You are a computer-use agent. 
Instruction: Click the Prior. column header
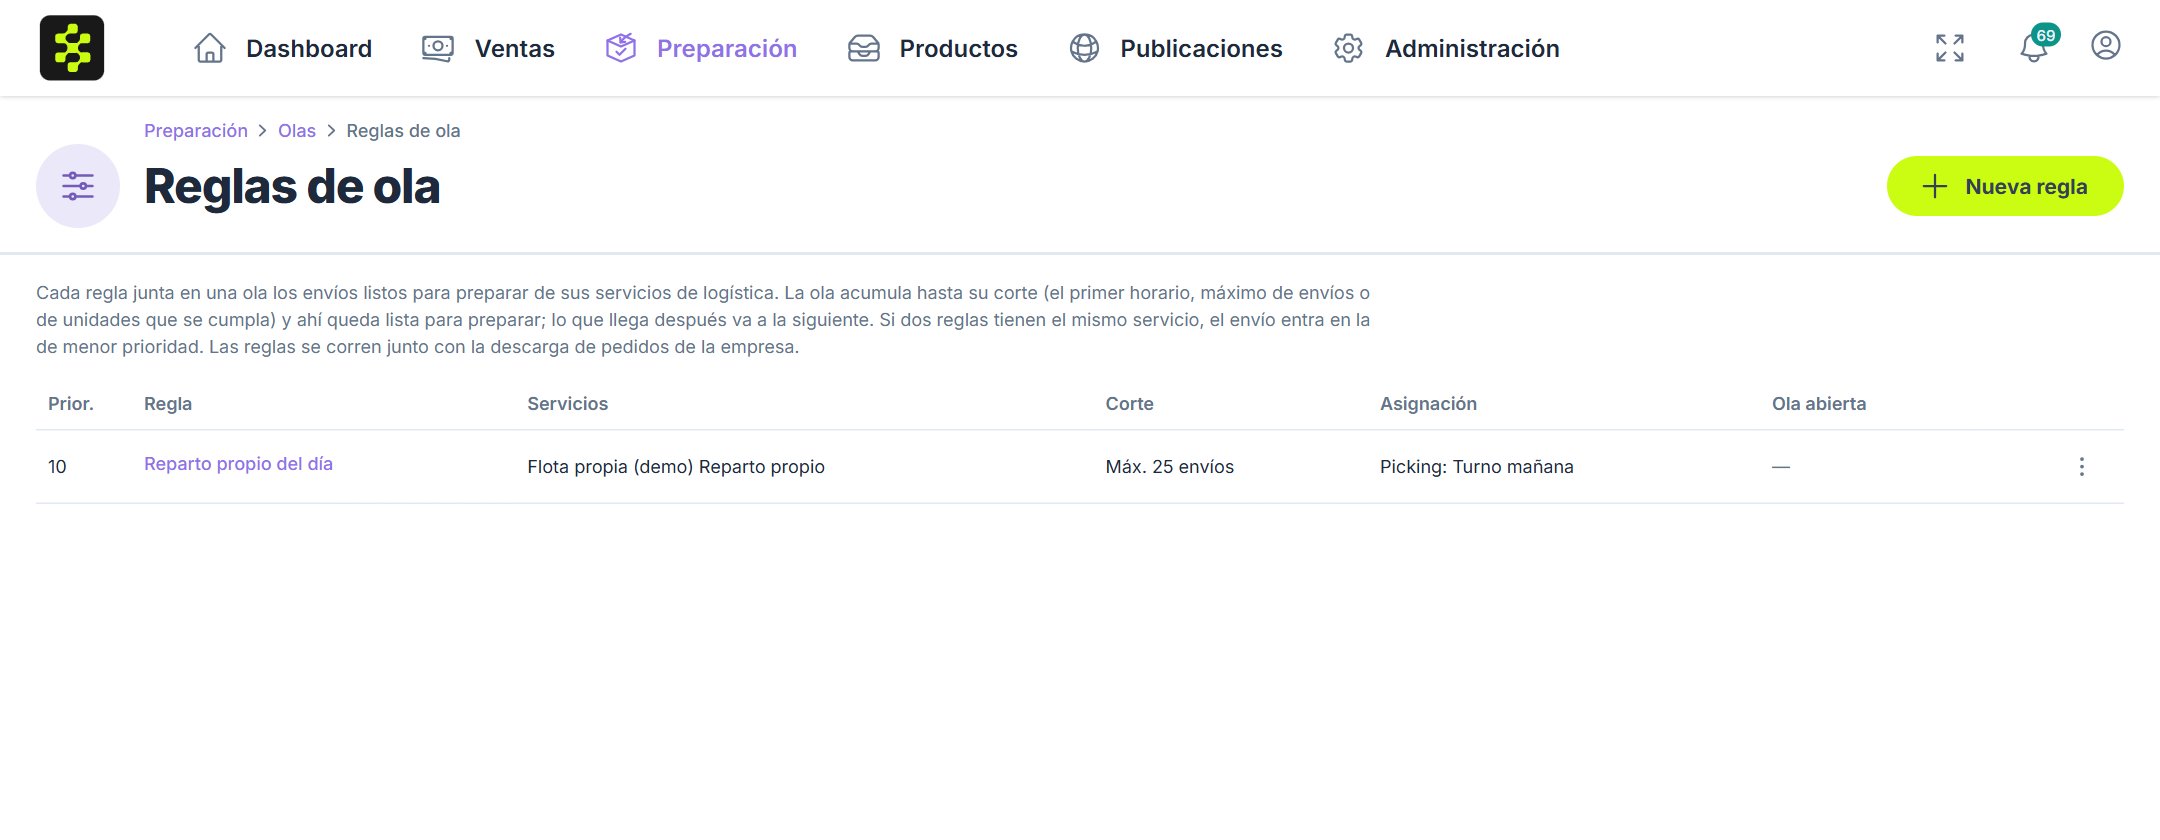71,404
